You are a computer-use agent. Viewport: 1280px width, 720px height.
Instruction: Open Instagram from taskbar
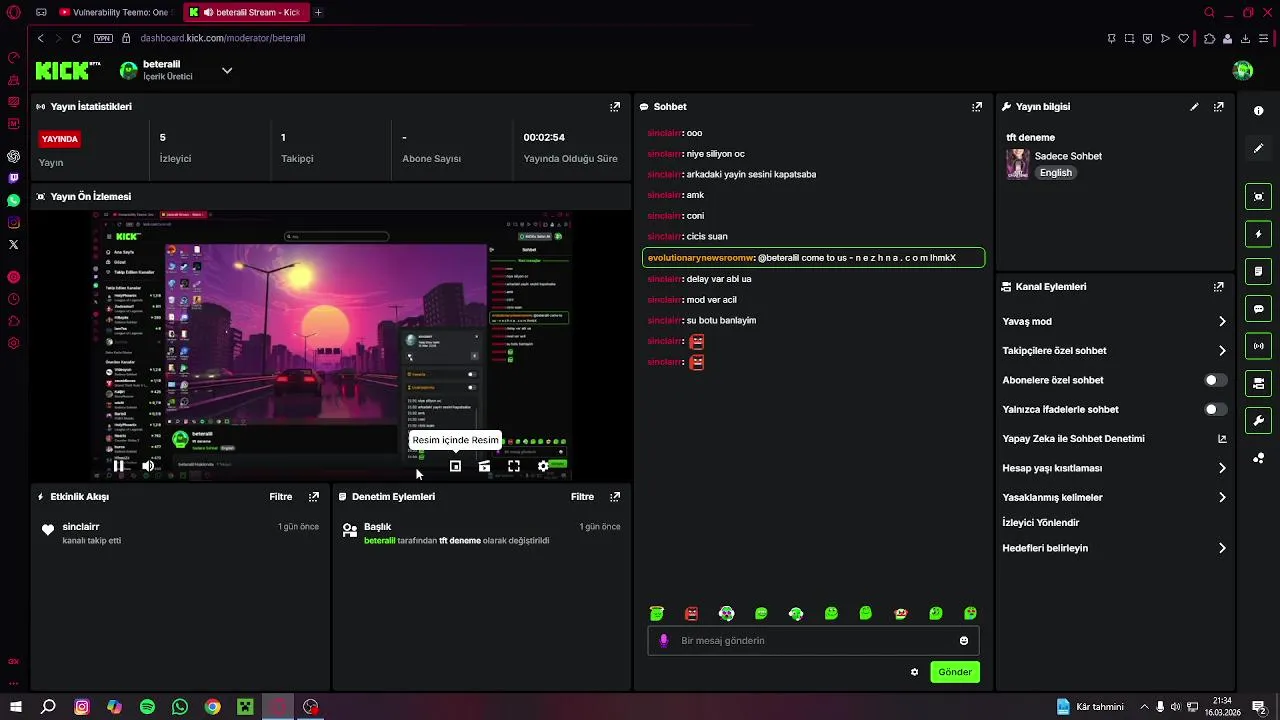point(82,707)
